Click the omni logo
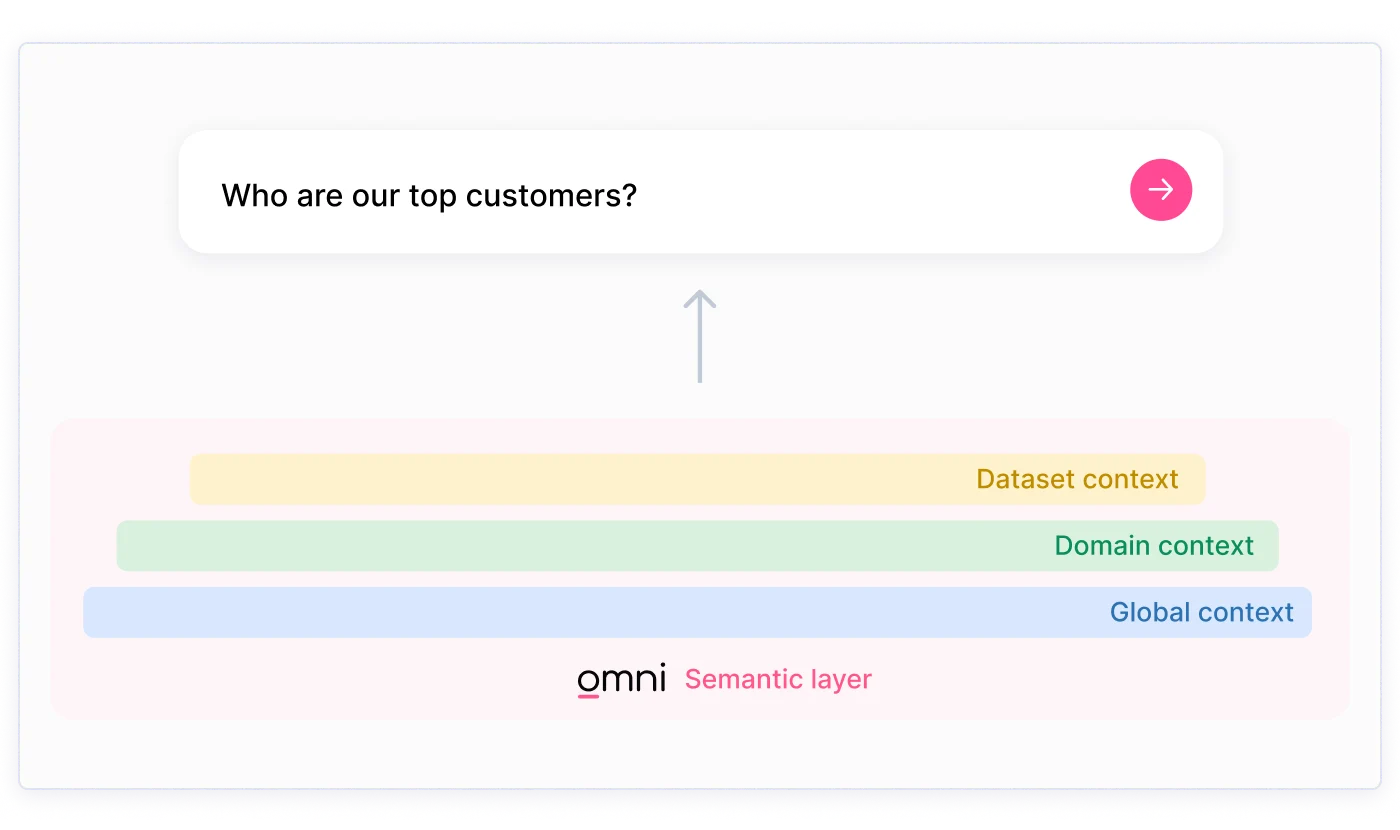Image resolution: width=1400 pixels, height=830 pixels. (621, 680)
